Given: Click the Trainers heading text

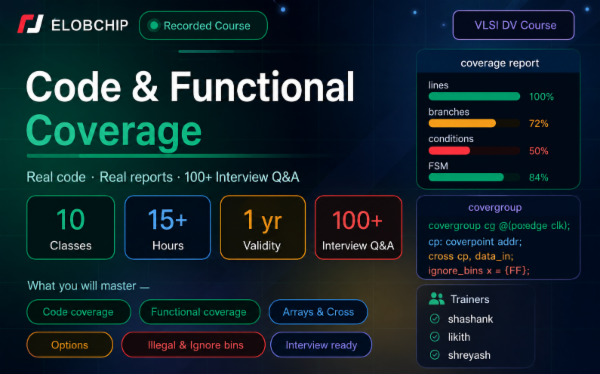Looking at the screenshot, I should [x=470, y=299].
